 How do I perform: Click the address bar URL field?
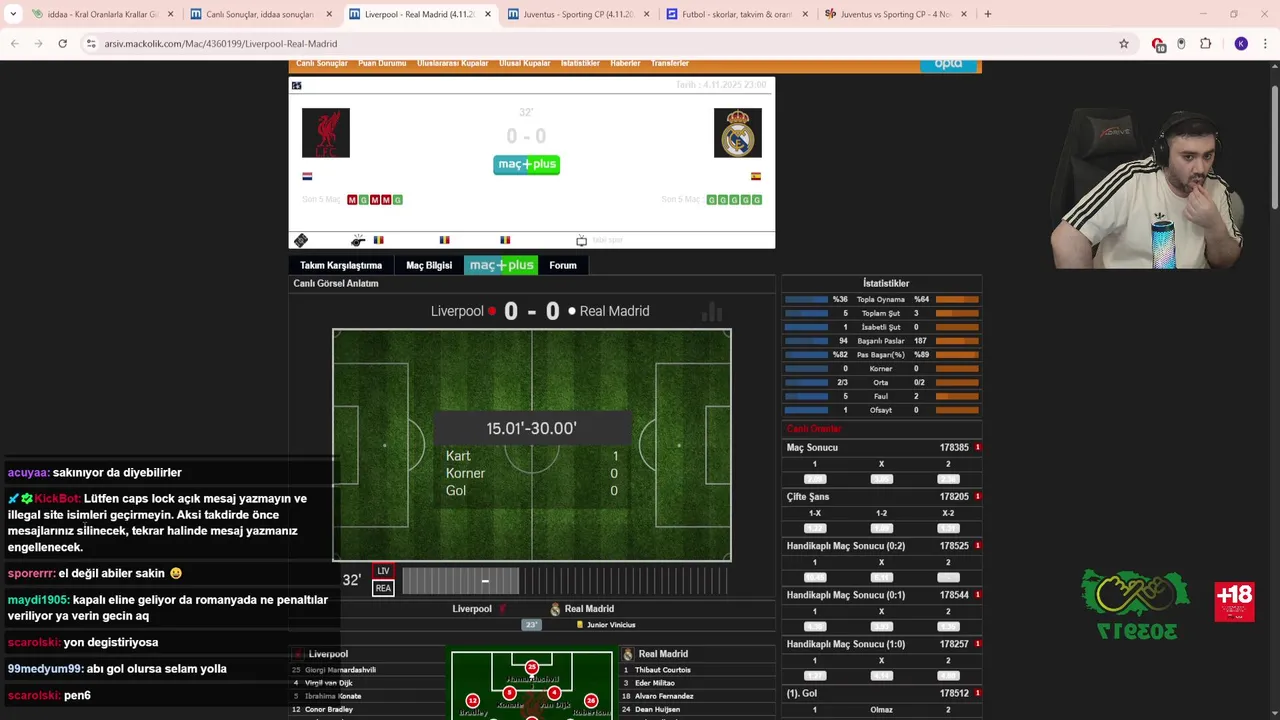[x=600, y=44]
